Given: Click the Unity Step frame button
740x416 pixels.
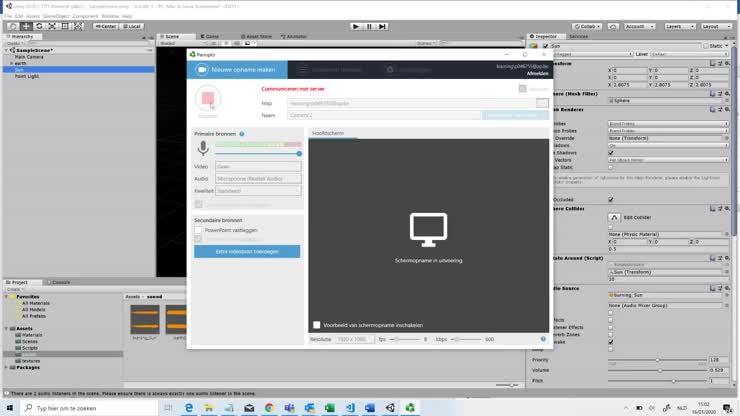Looking at the screenshot, I should [x=382, y=26].
